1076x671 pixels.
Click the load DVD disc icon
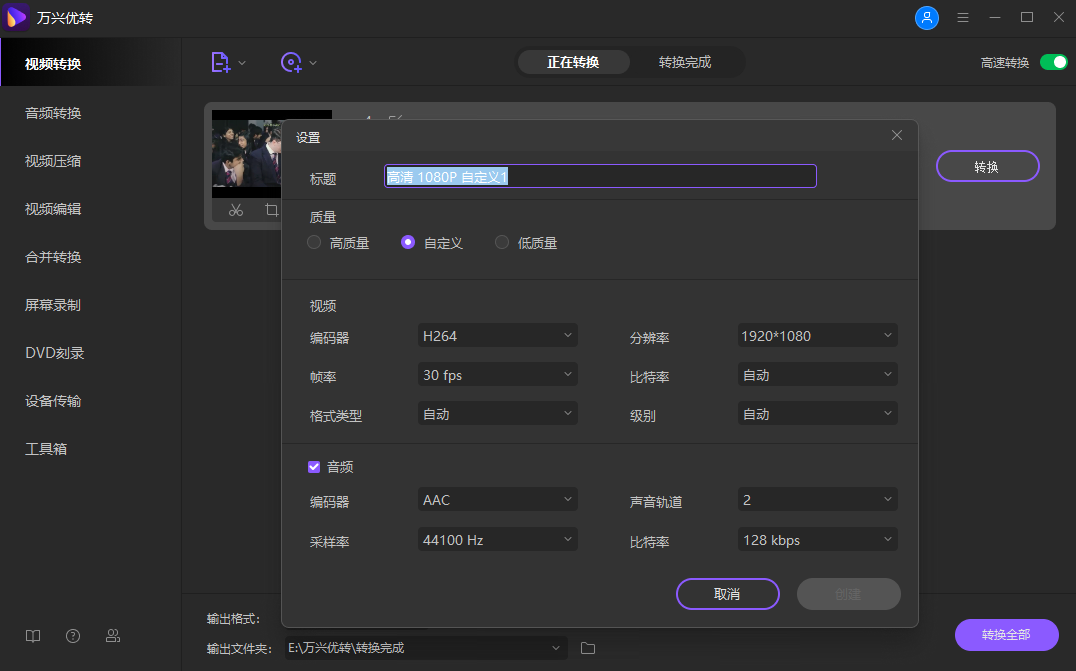(292, 61)
